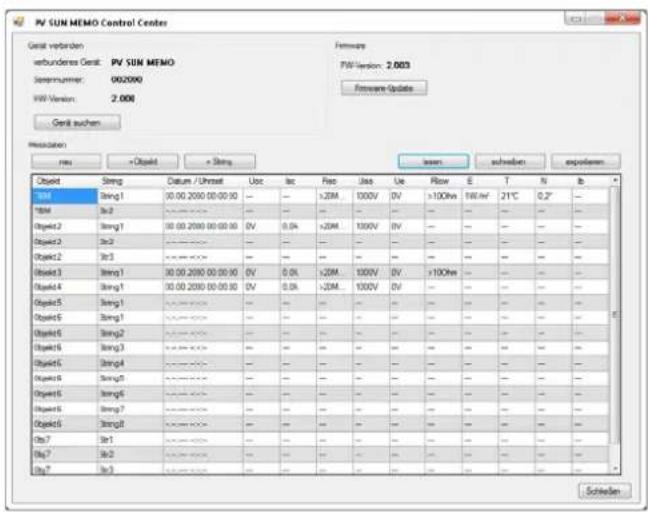
Task: Select the Str3 cell of Objekt2
Action: pyautogui.click(x=131, y=257)
